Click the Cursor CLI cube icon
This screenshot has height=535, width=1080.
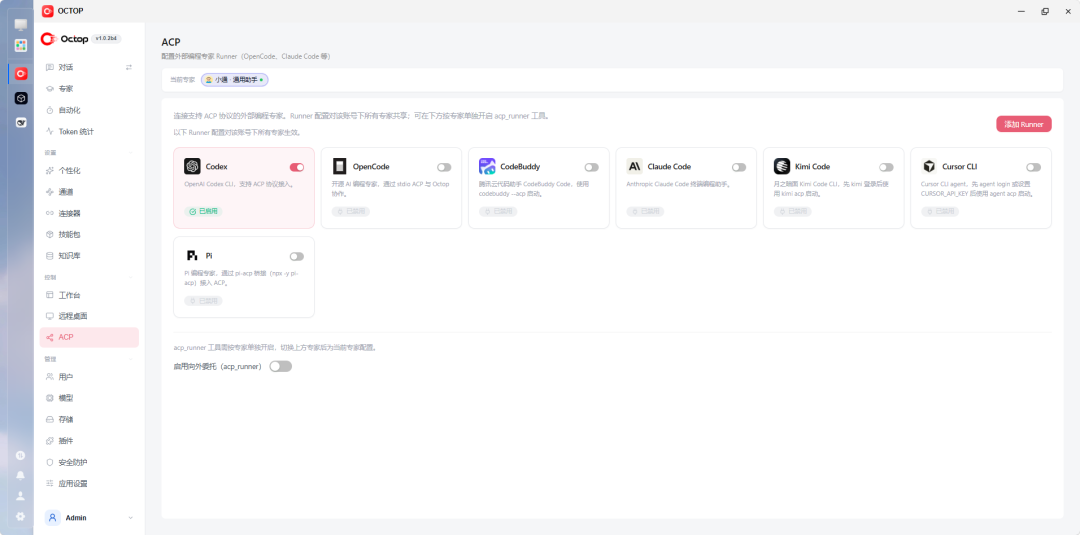click(x=929, y=167)
